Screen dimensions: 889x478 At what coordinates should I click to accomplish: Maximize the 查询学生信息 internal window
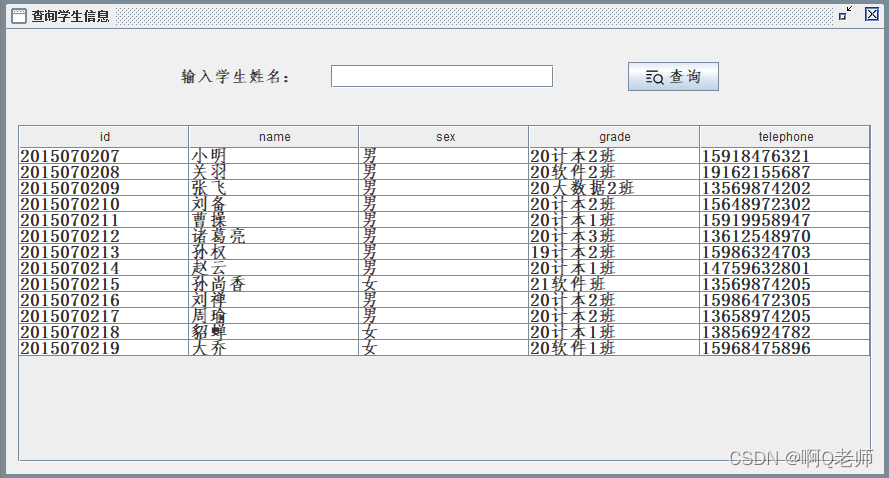point(845,14)
